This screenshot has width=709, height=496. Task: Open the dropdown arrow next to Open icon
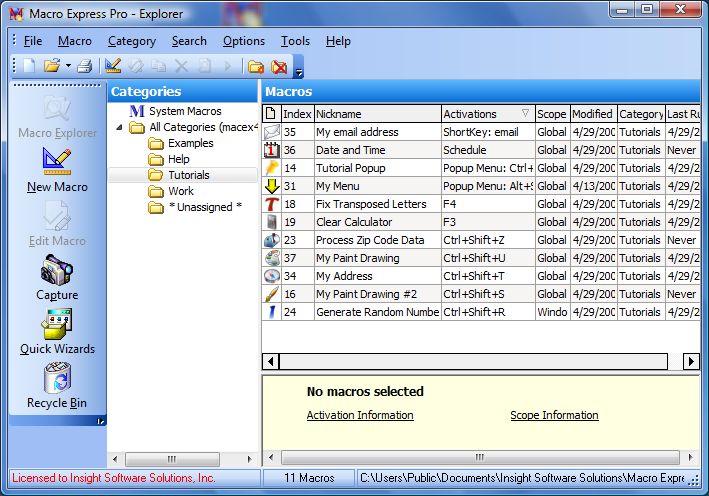[x=68, y=66]
